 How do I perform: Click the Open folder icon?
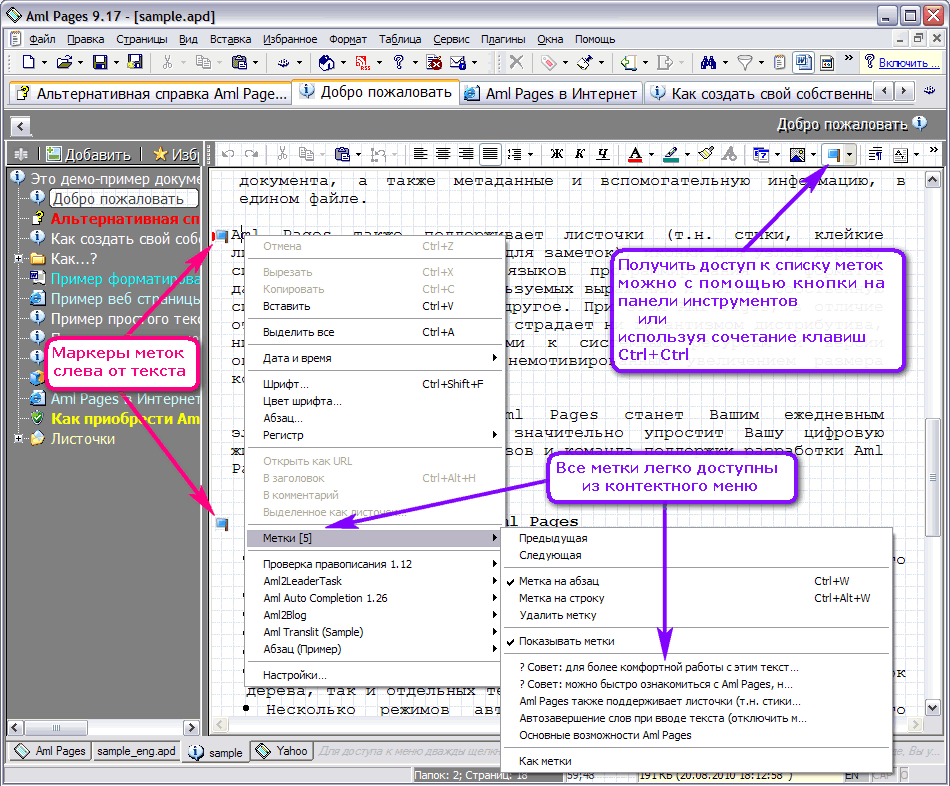pos(64,62)
